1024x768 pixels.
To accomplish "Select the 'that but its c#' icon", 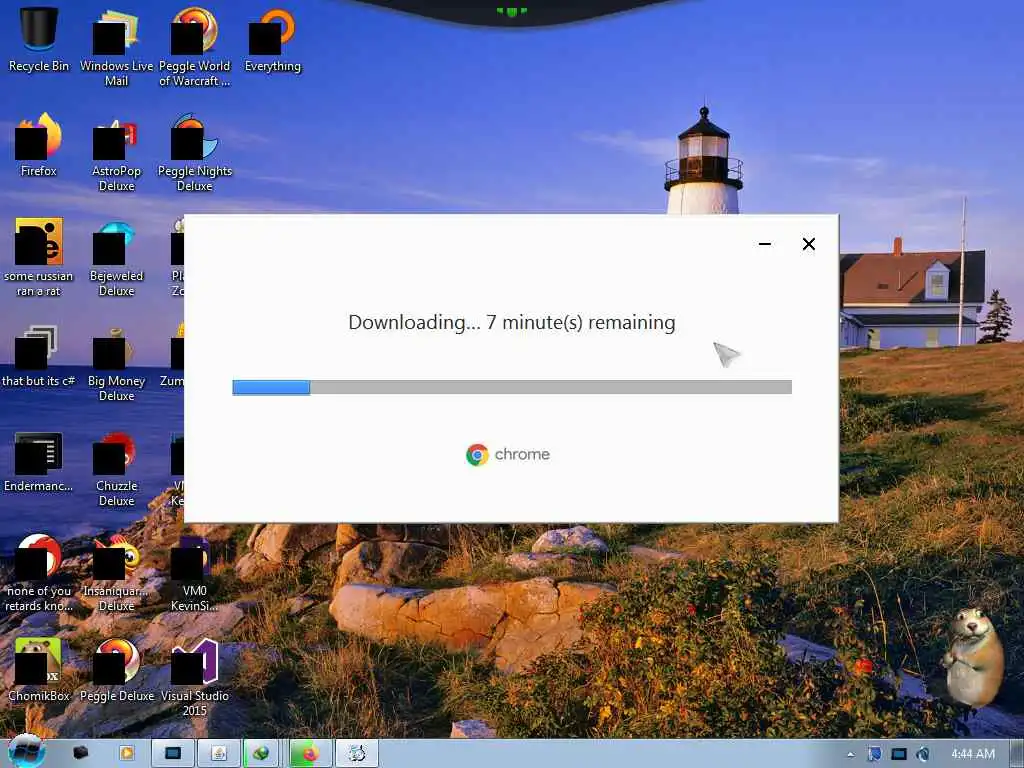I will click(39, 355).
